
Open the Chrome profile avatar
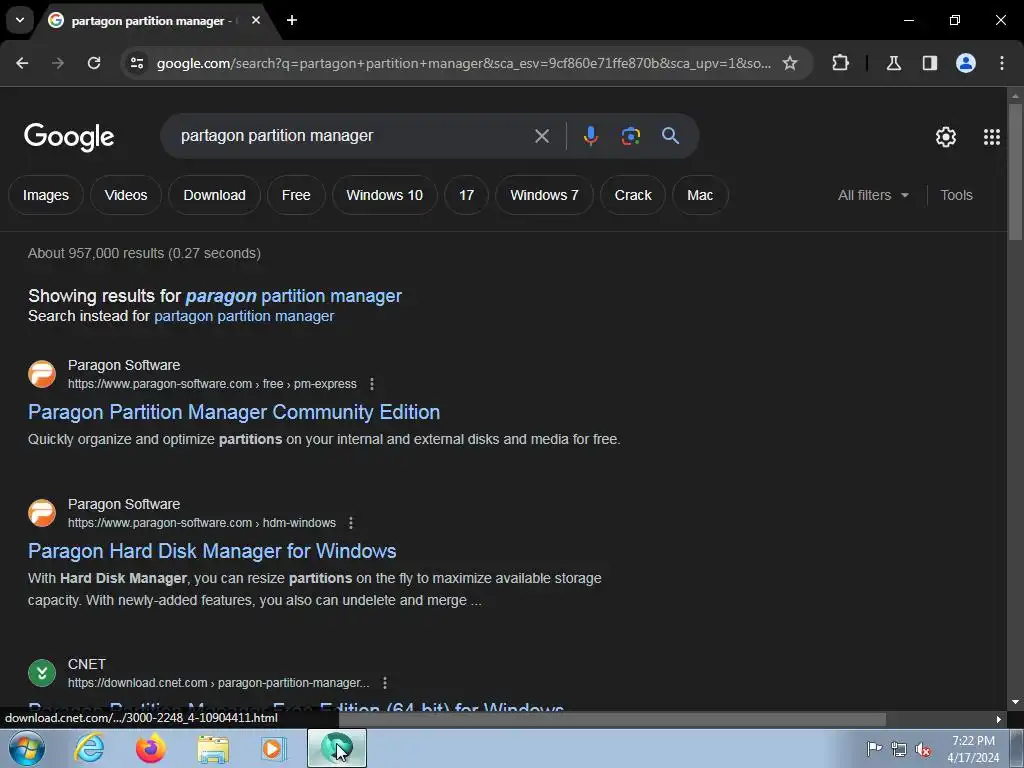click(966, 63)
